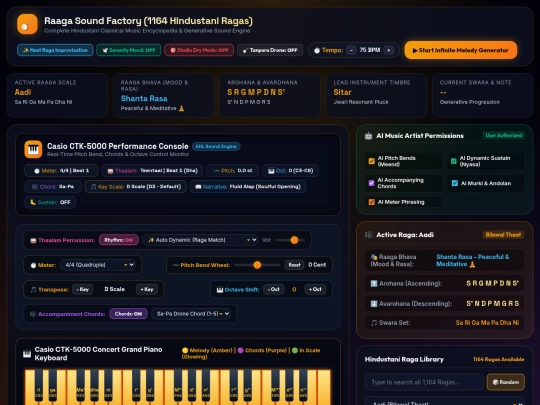Click the tempo stopwatch icon
The image size is (540, 405).
317,50
